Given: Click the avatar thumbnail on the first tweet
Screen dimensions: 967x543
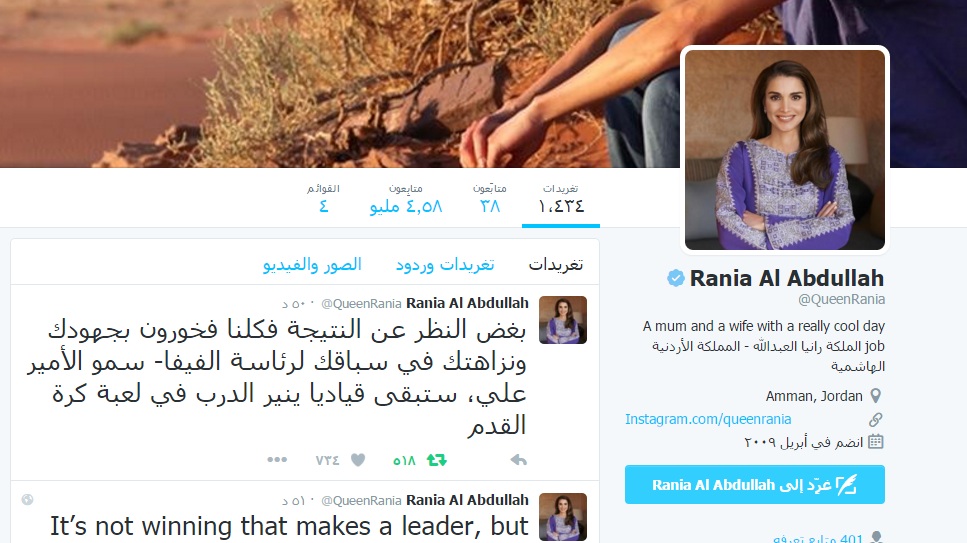Looking at the screenshot, I should tap(562, 320).
